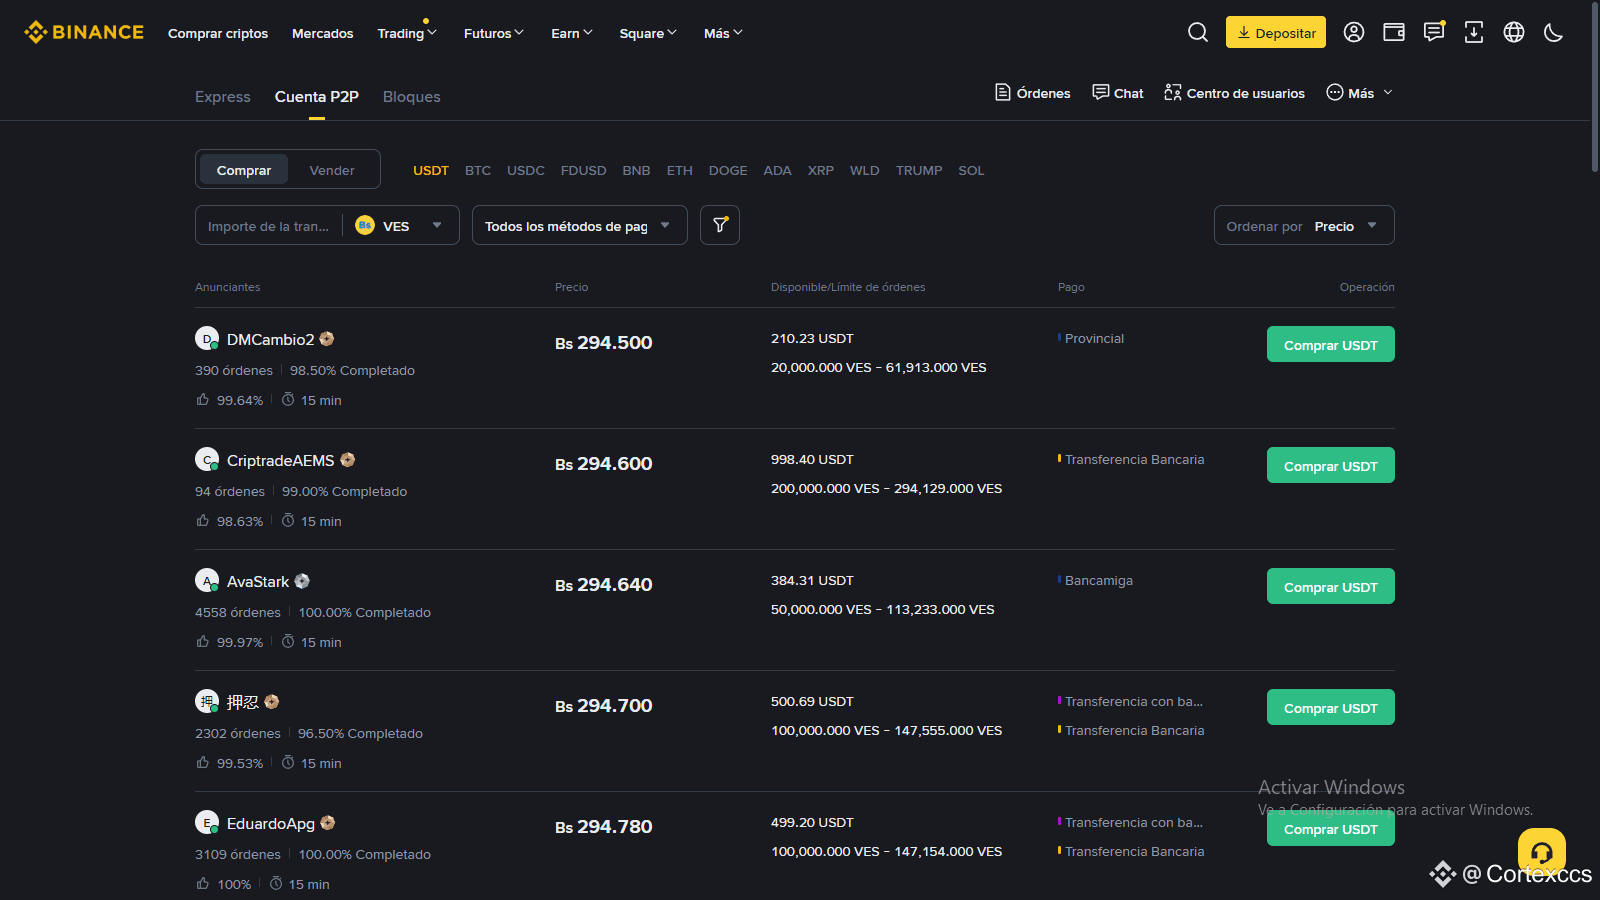Screen dimensions: 1600x900
Task: Buy USDT from AvaStark
Action: coord(1331,586)
